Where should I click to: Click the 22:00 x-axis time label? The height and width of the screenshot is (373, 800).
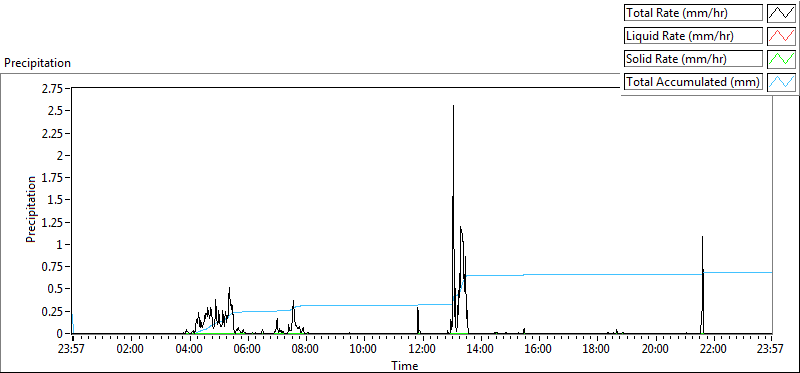click(x=713, y=350)
